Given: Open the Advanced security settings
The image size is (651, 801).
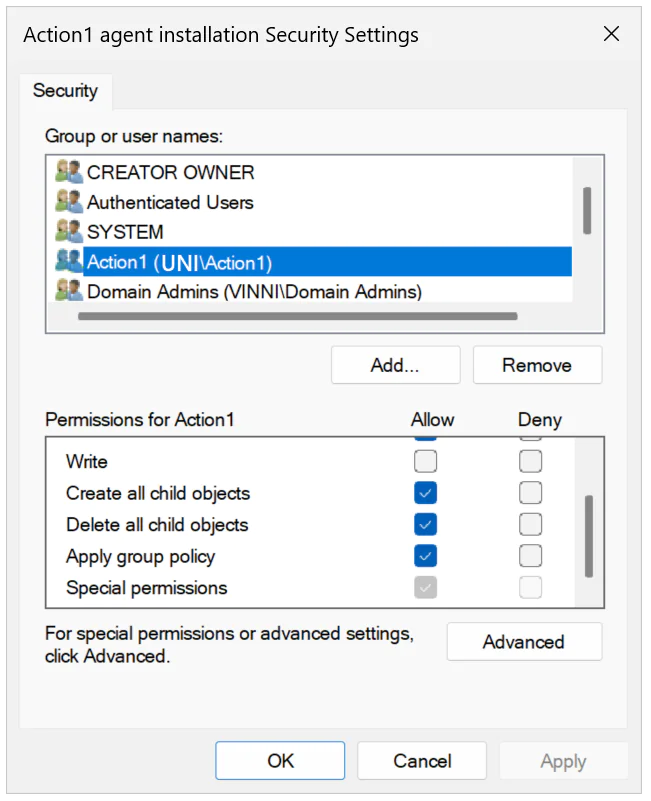Looking at the screenshot, I should pos(524,641).
